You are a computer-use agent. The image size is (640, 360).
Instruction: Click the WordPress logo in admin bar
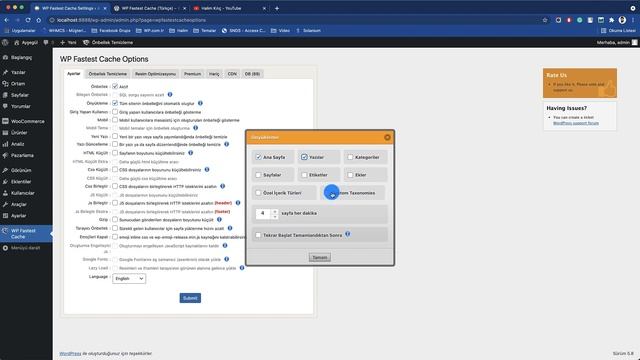5,42
